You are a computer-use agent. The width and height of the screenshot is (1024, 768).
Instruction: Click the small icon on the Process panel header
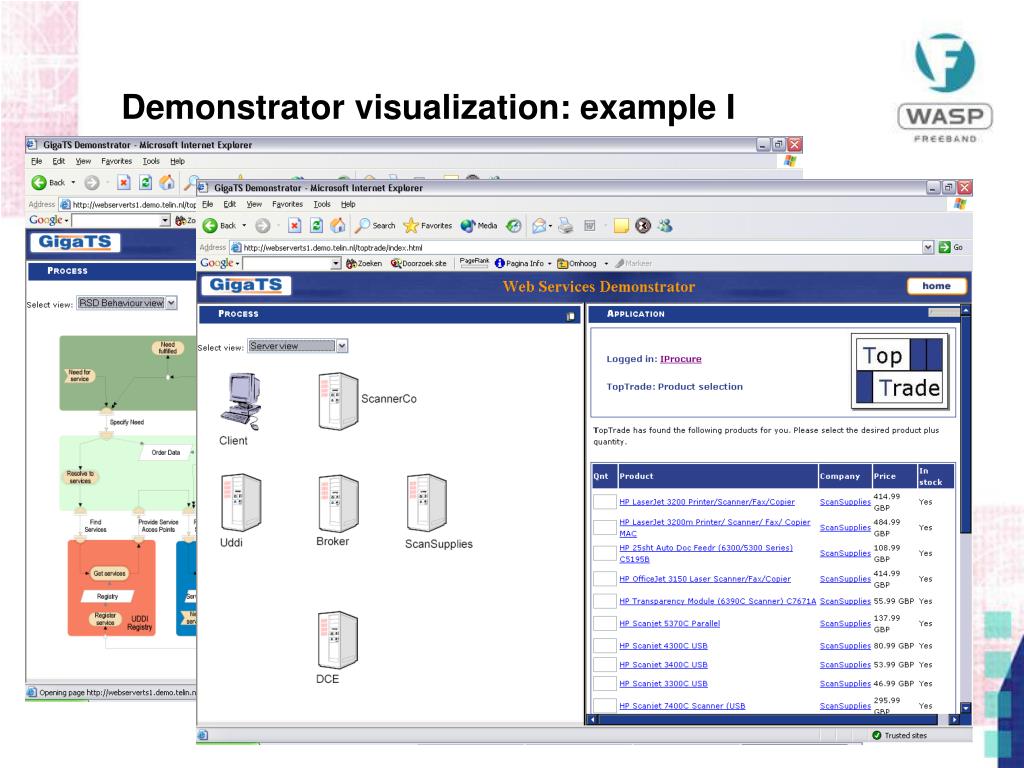click(x=570, y=316)
